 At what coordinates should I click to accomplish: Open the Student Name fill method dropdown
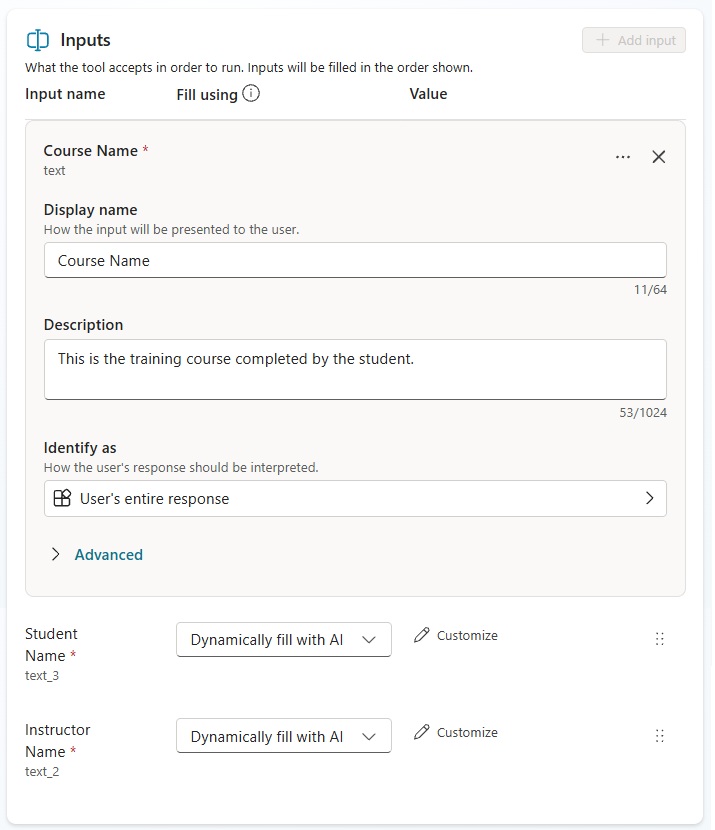[x=283, y=640]
